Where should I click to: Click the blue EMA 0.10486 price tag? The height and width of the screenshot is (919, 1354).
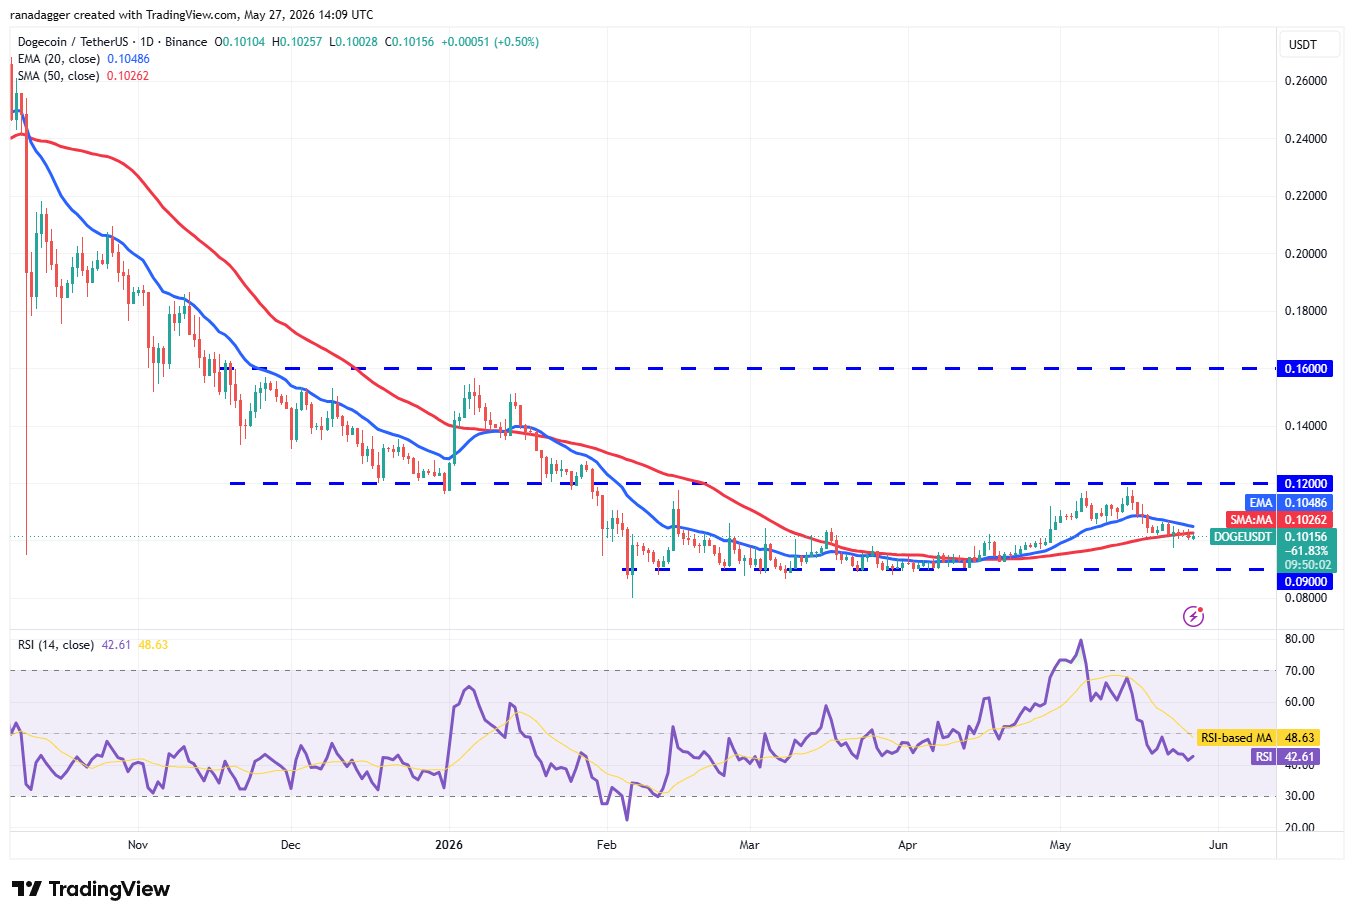click(1289, 503)
